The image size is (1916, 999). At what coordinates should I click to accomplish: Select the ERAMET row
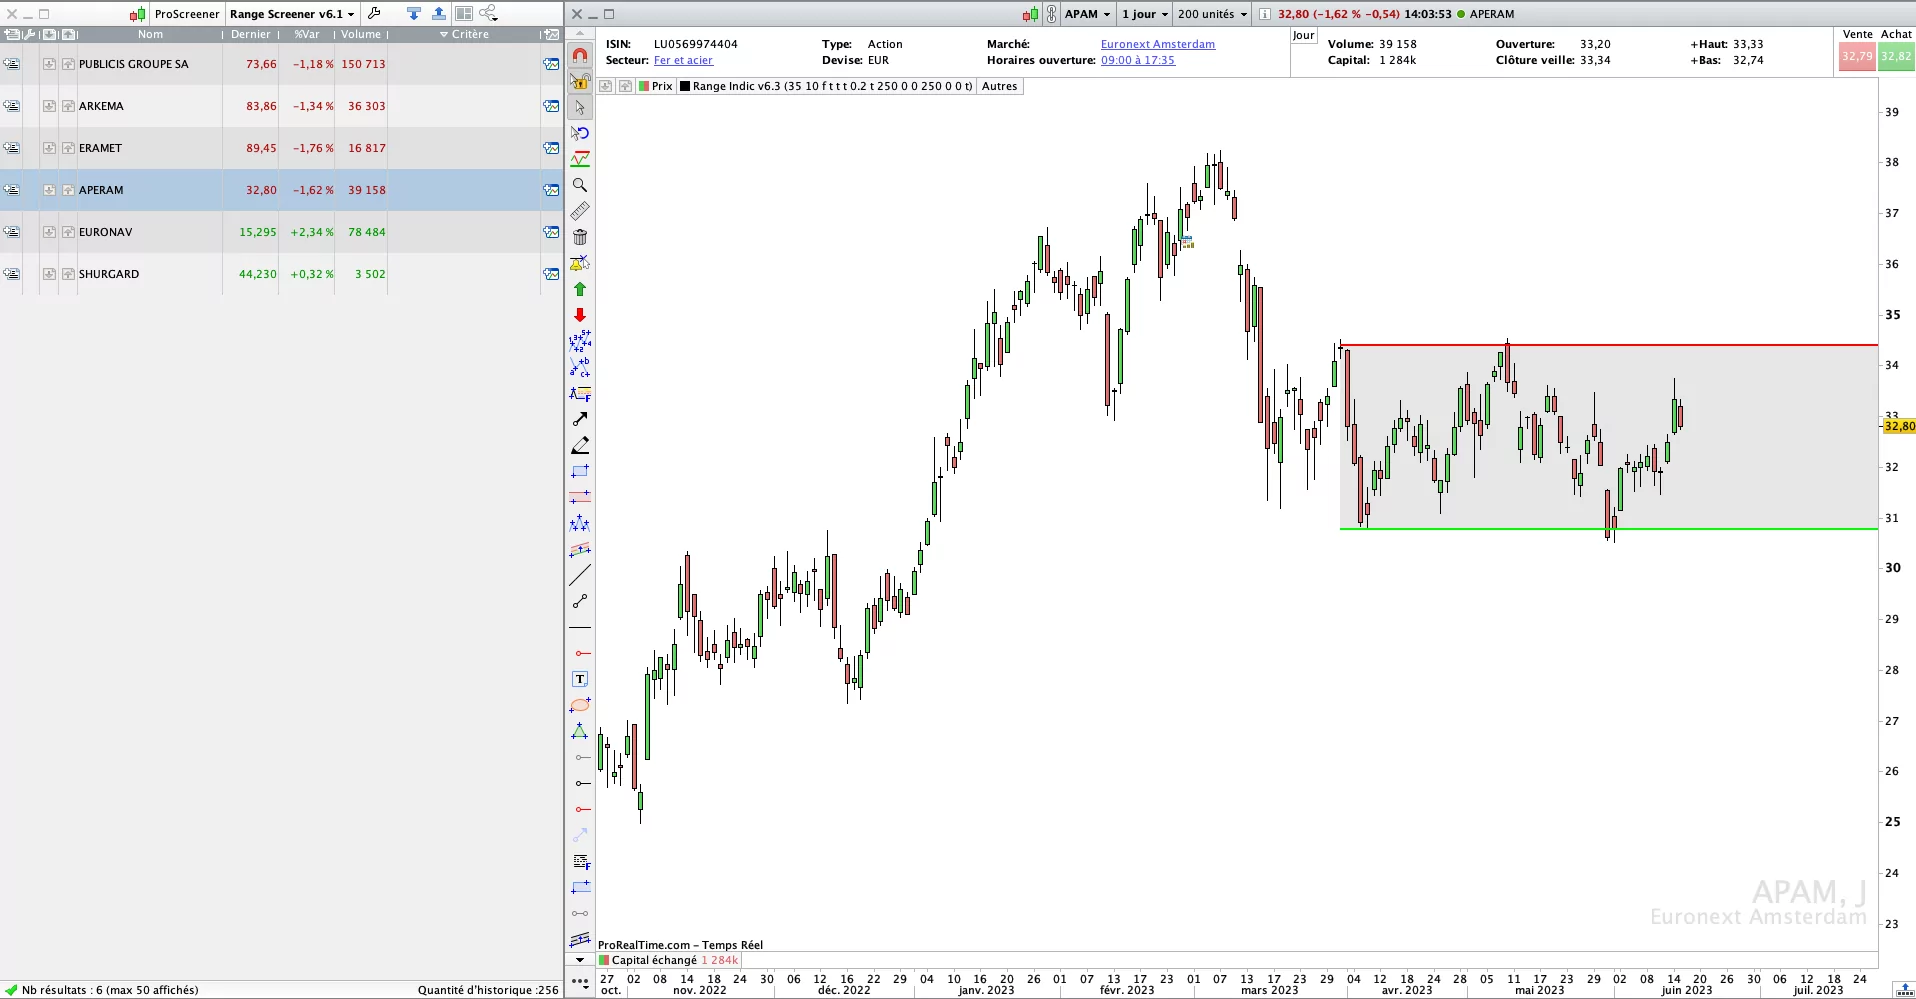point(281,148)
